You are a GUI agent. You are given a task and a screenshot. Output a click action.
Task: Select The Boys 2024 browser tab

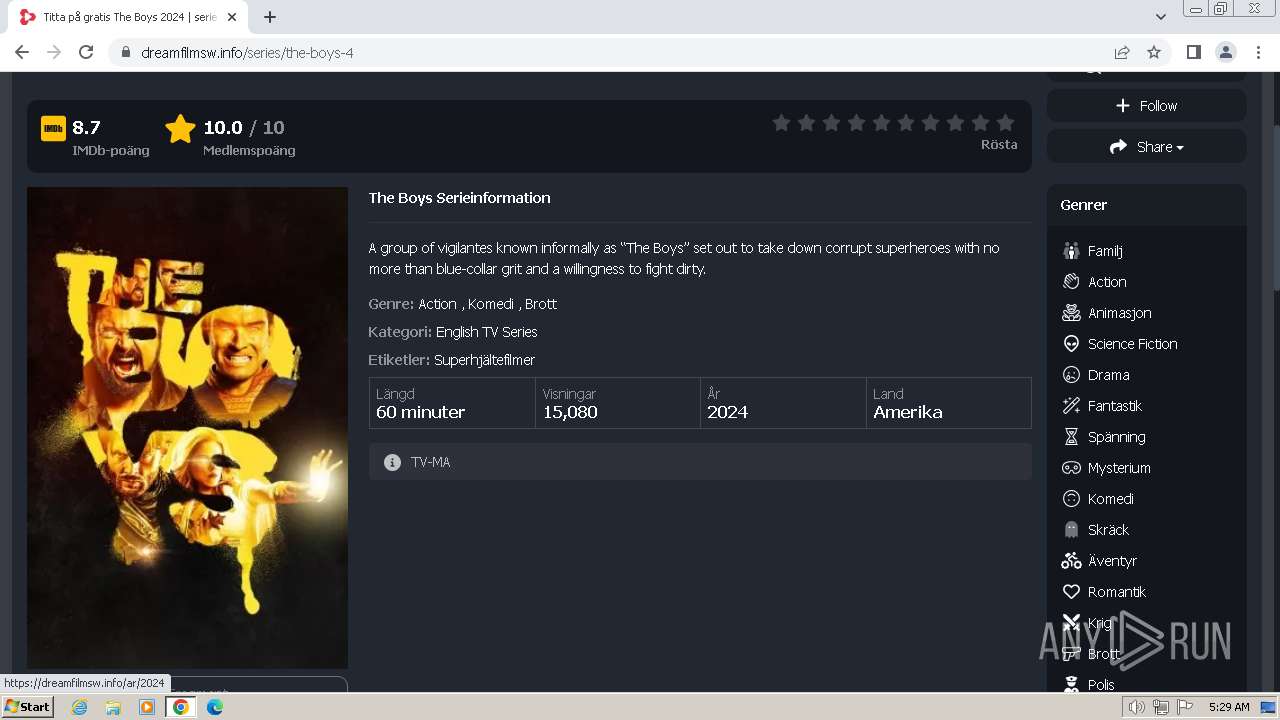(128, 17)
